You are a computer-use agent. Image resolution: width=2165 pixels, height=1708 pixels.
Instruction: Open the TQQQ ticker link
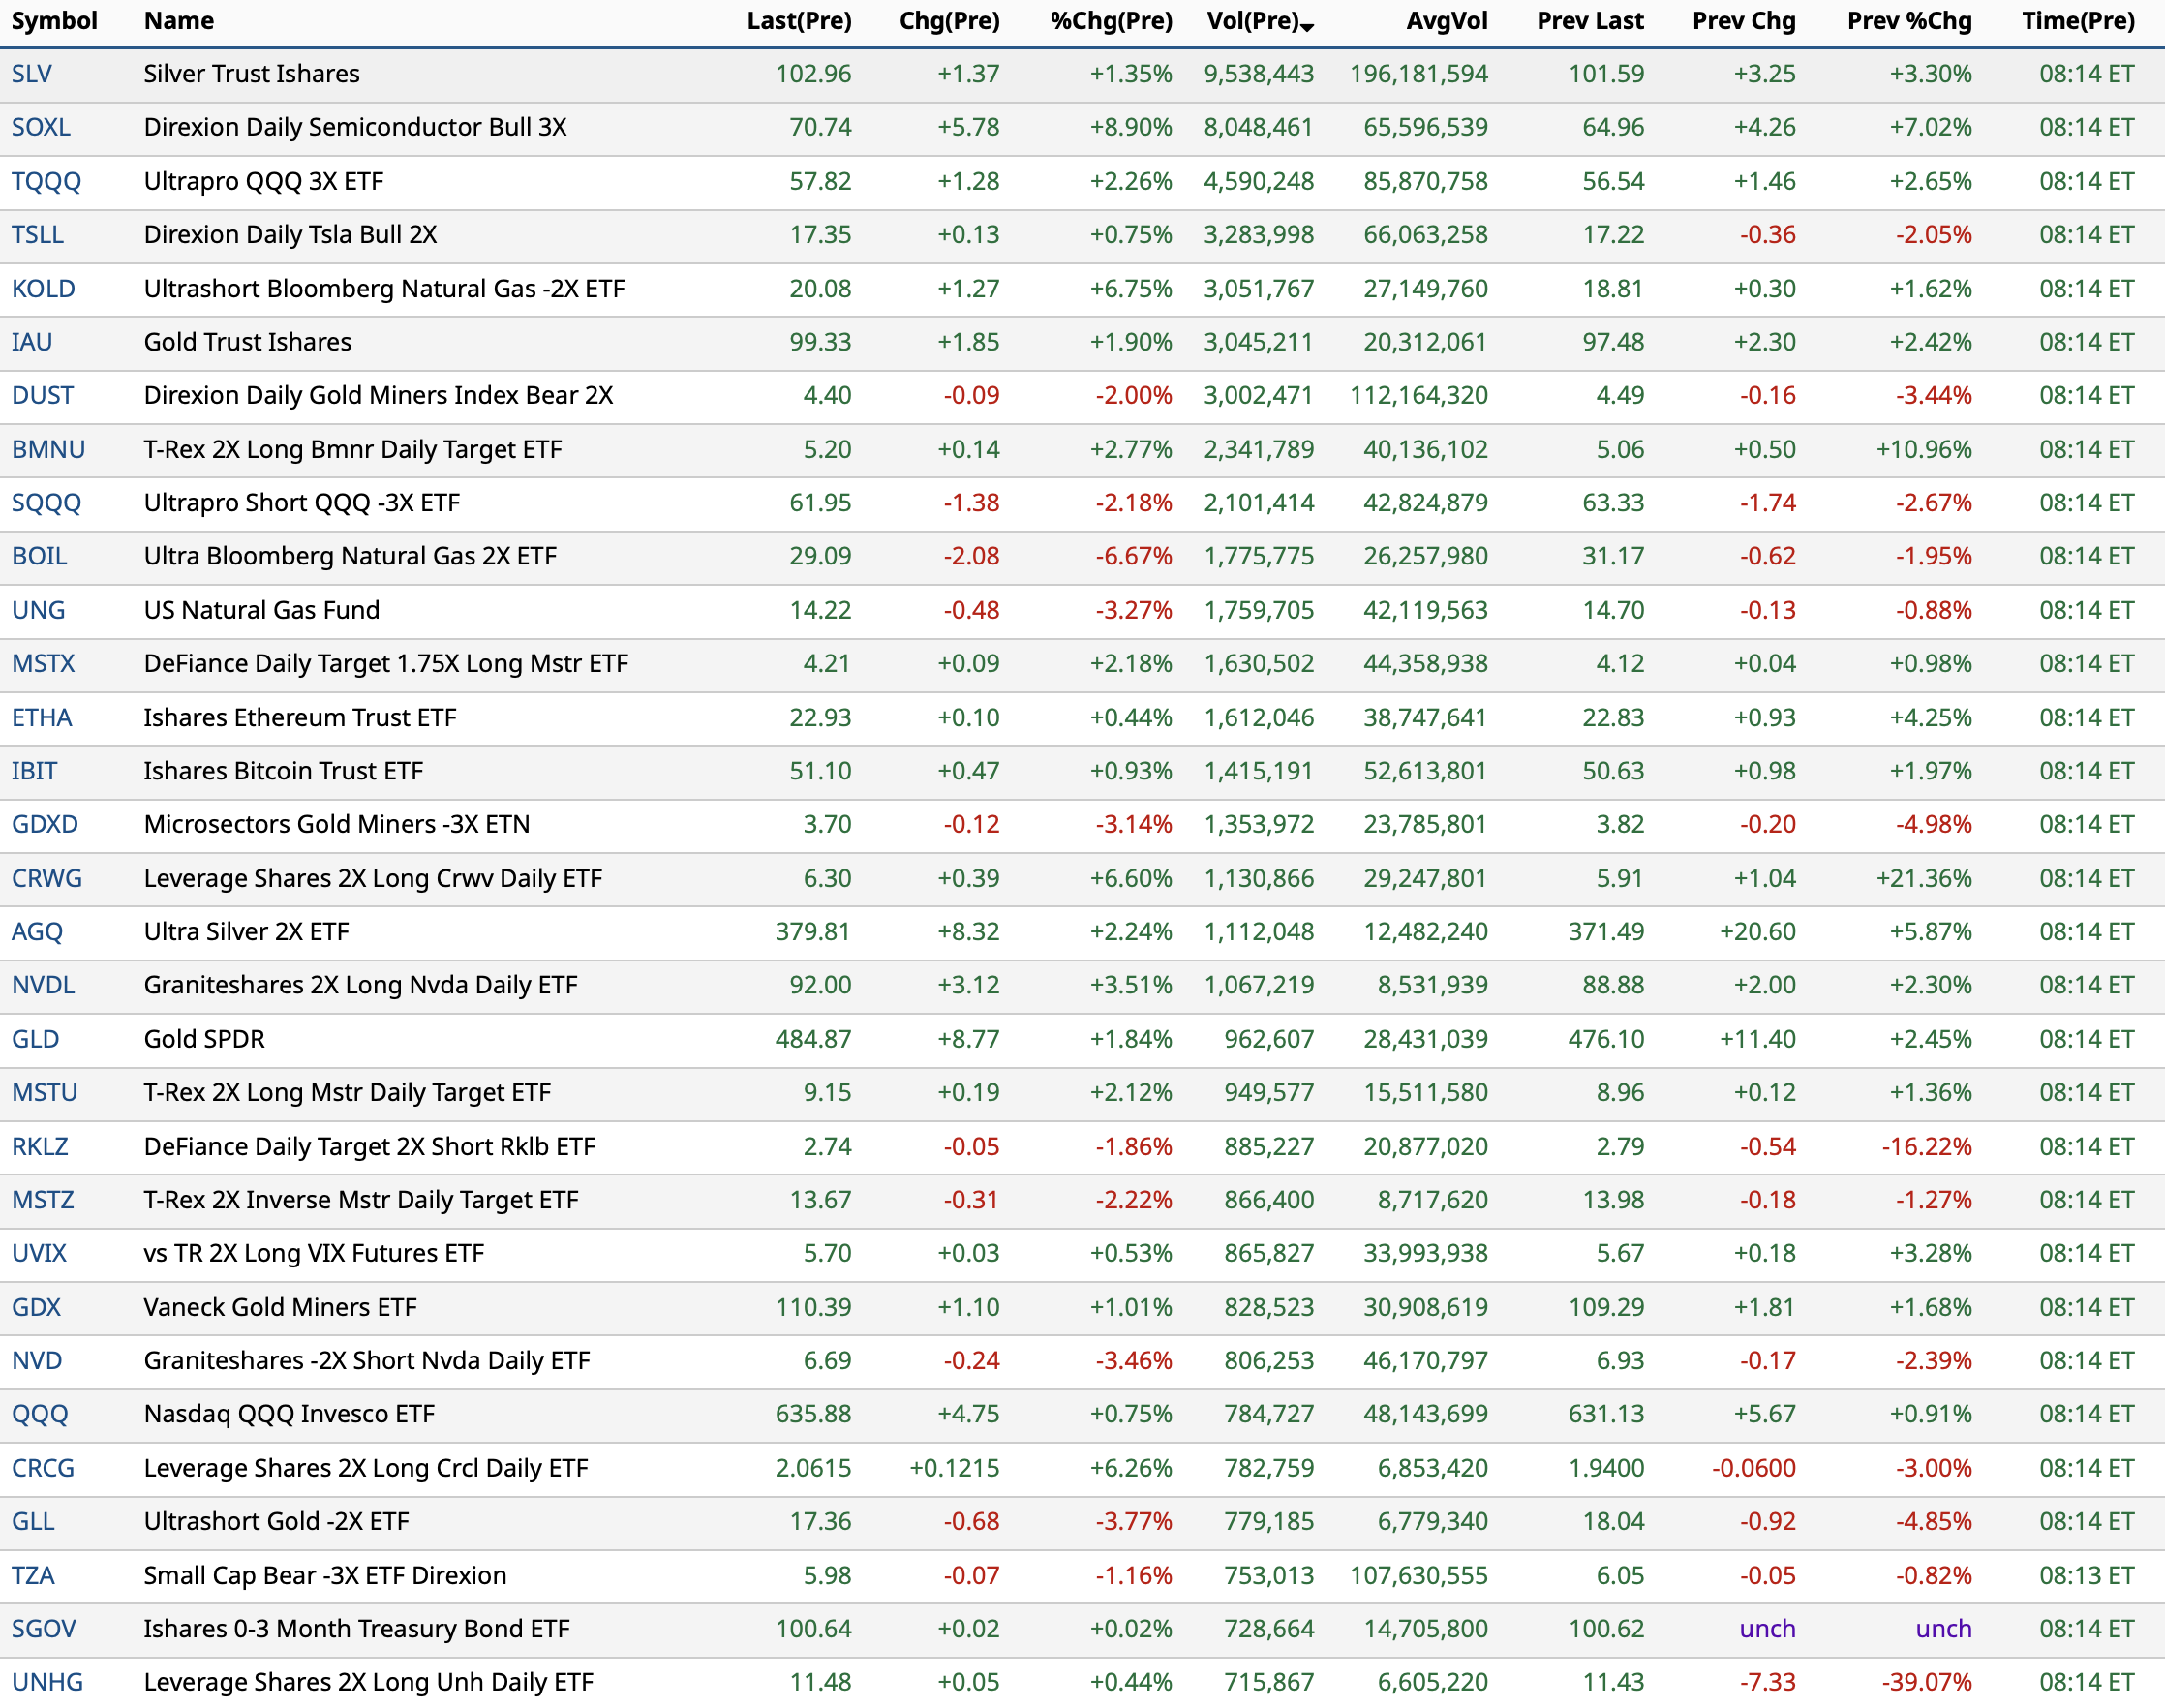pos(46,181)
